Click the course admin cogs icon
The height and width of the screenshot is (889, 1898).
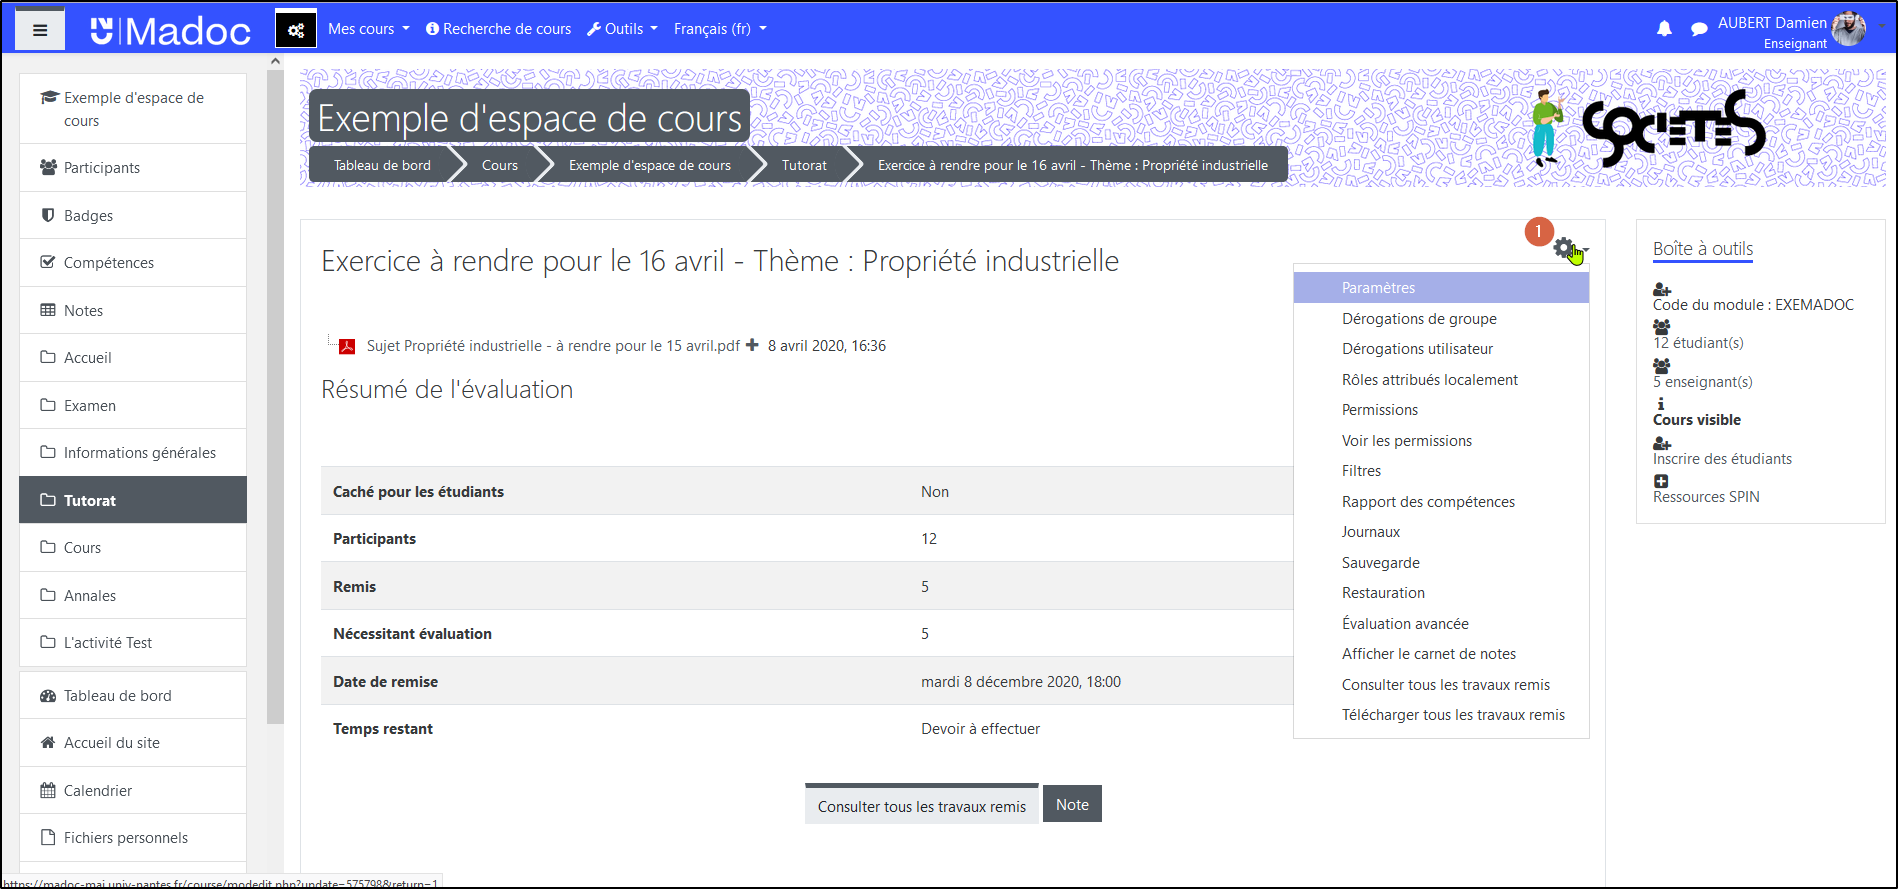click(296, 30)
